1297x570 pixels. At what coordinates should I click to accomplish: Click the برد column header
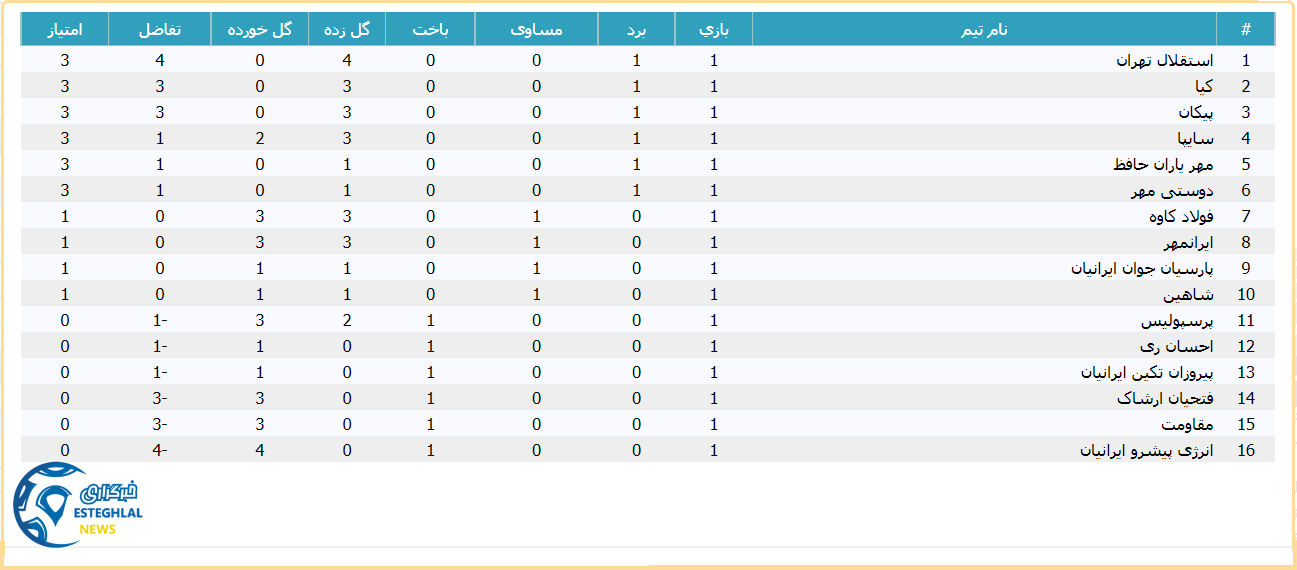click(636, 30)
